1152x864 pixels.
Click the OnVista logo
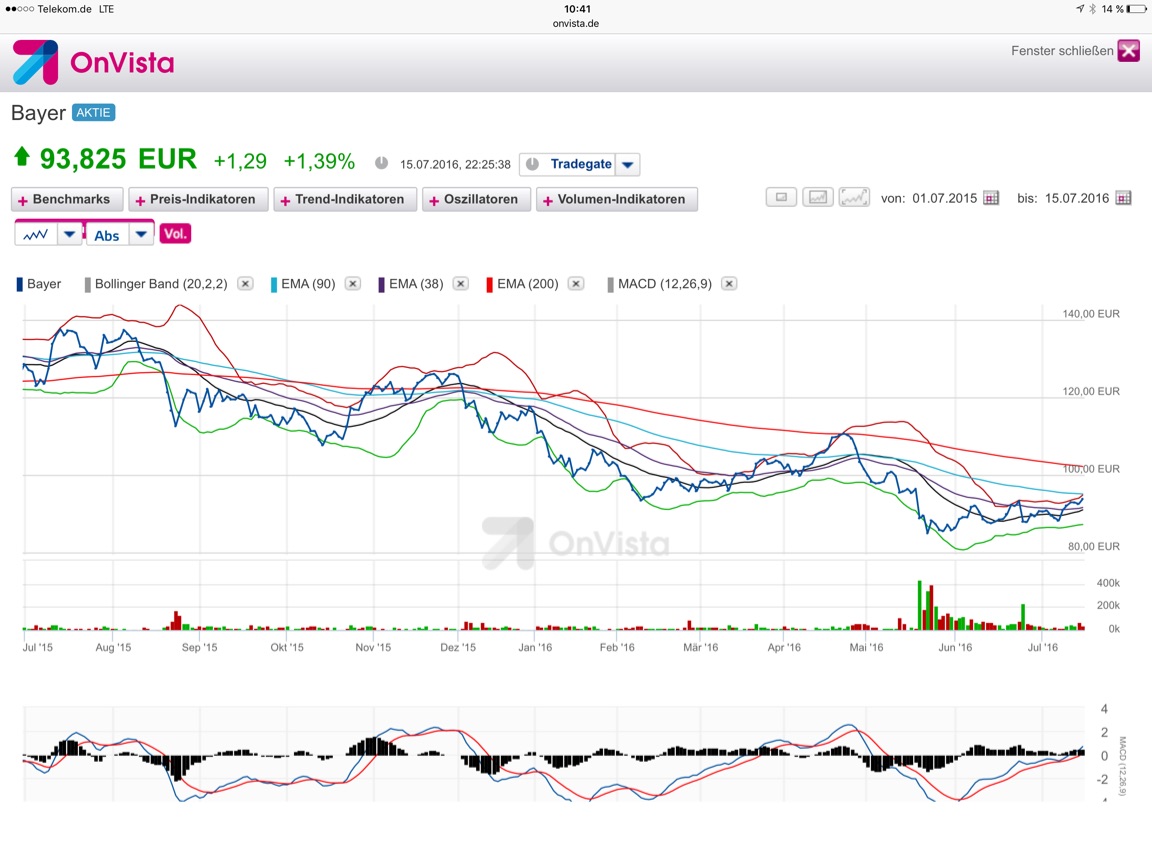tap(93, 62)
